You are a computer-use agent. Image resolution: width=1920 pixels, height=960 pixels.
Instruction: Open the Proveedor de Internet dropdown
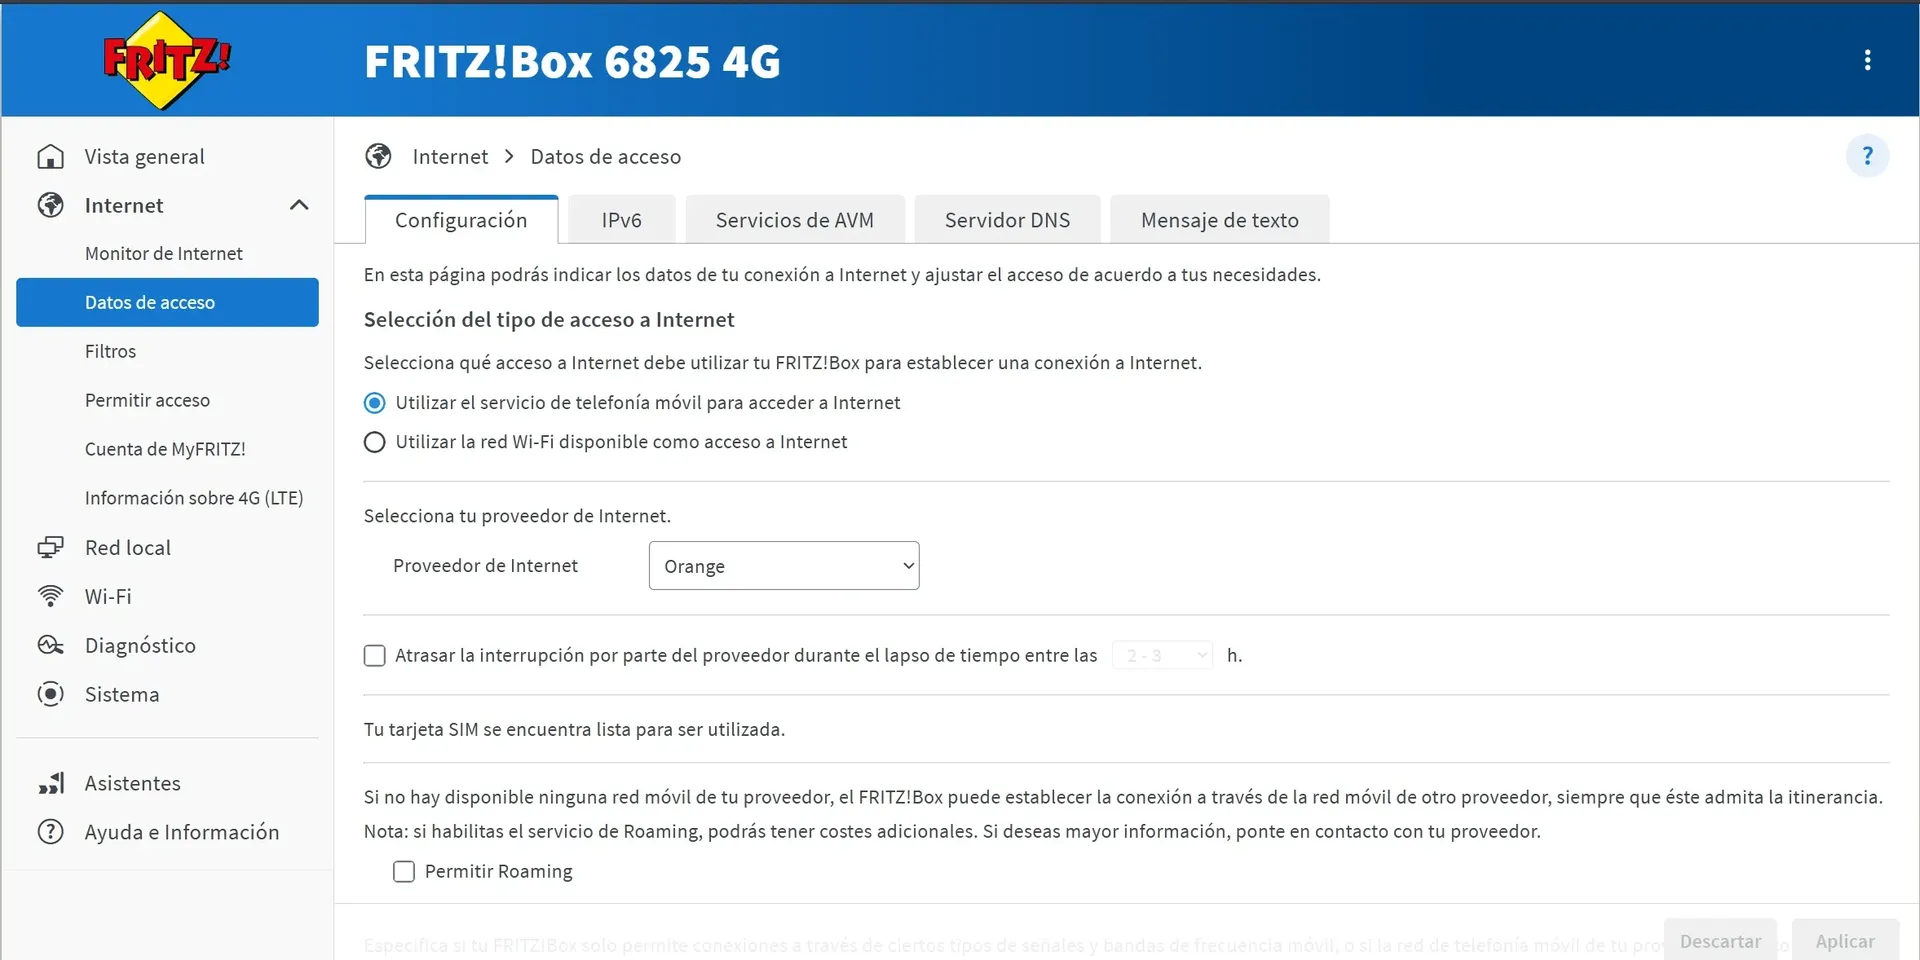click(x=784, y=565)
